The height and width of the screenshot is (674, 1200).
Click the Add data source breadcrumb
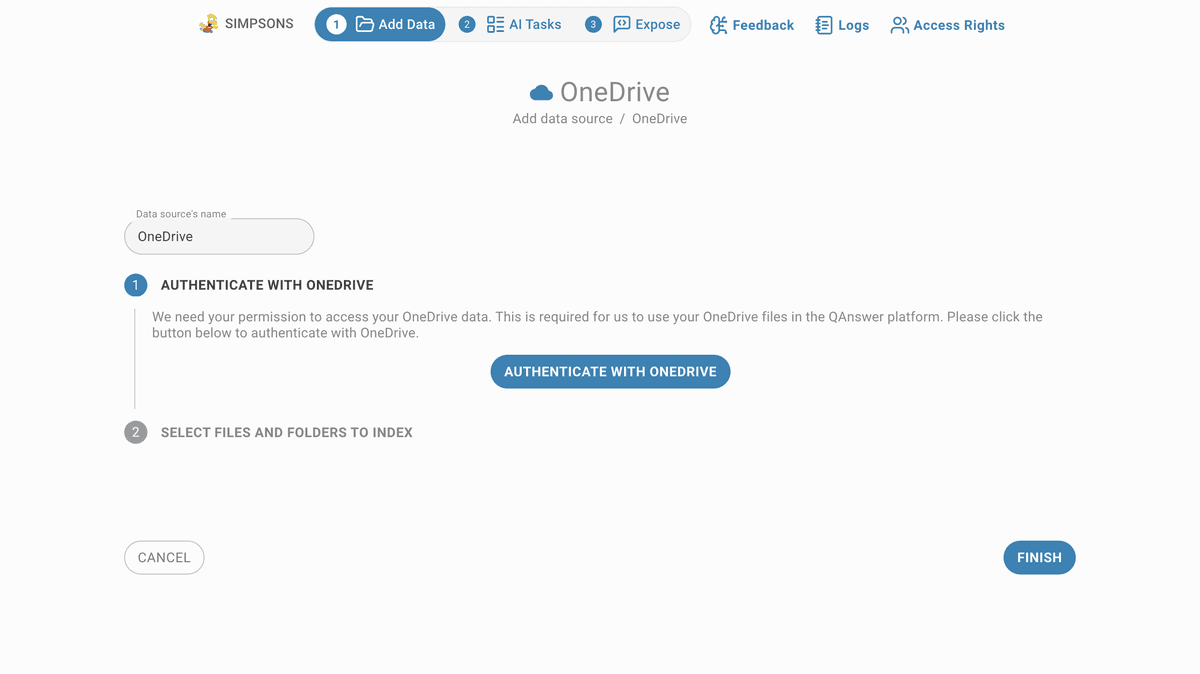[562, 118]
